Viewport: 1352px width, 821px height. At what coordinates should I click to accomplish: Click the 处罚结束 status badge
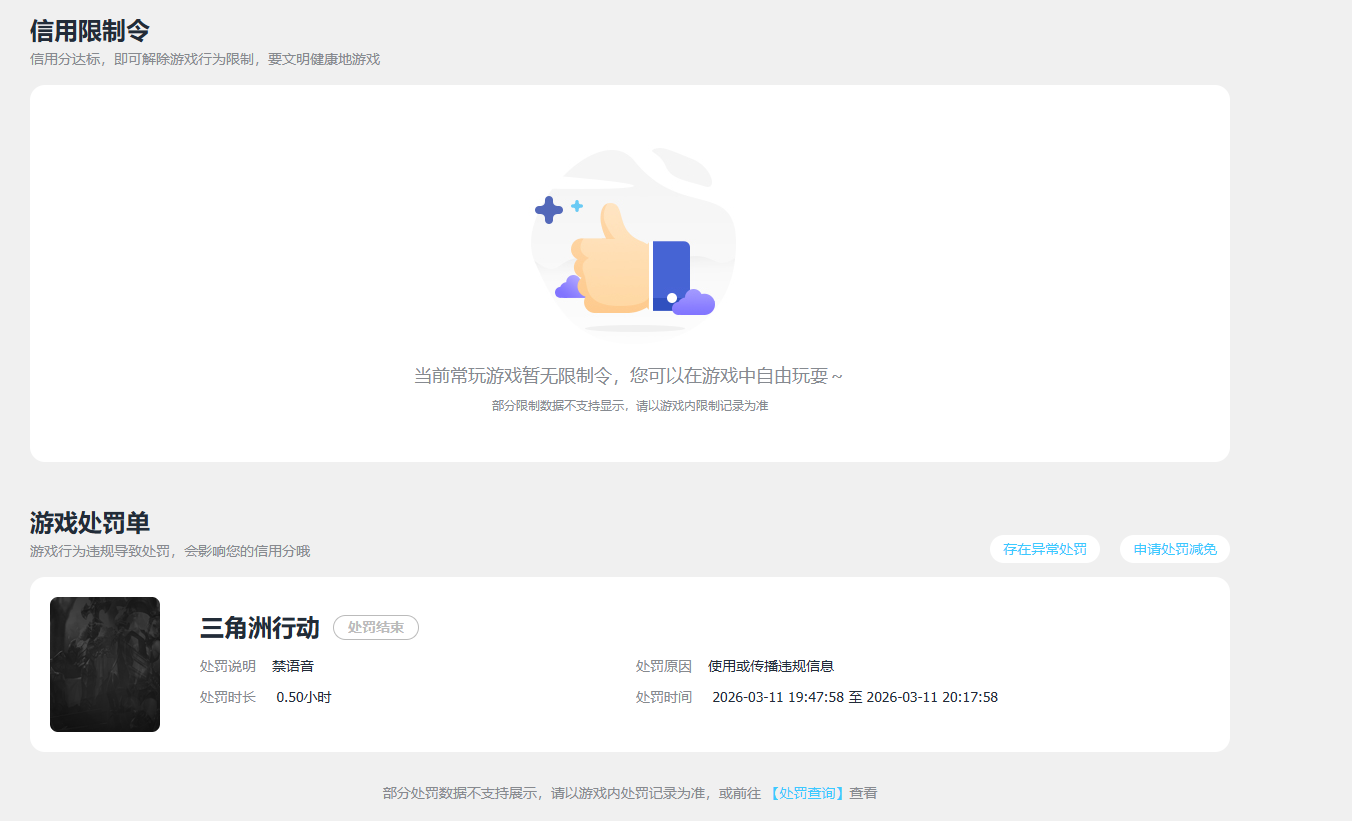(x=376, y=627)
